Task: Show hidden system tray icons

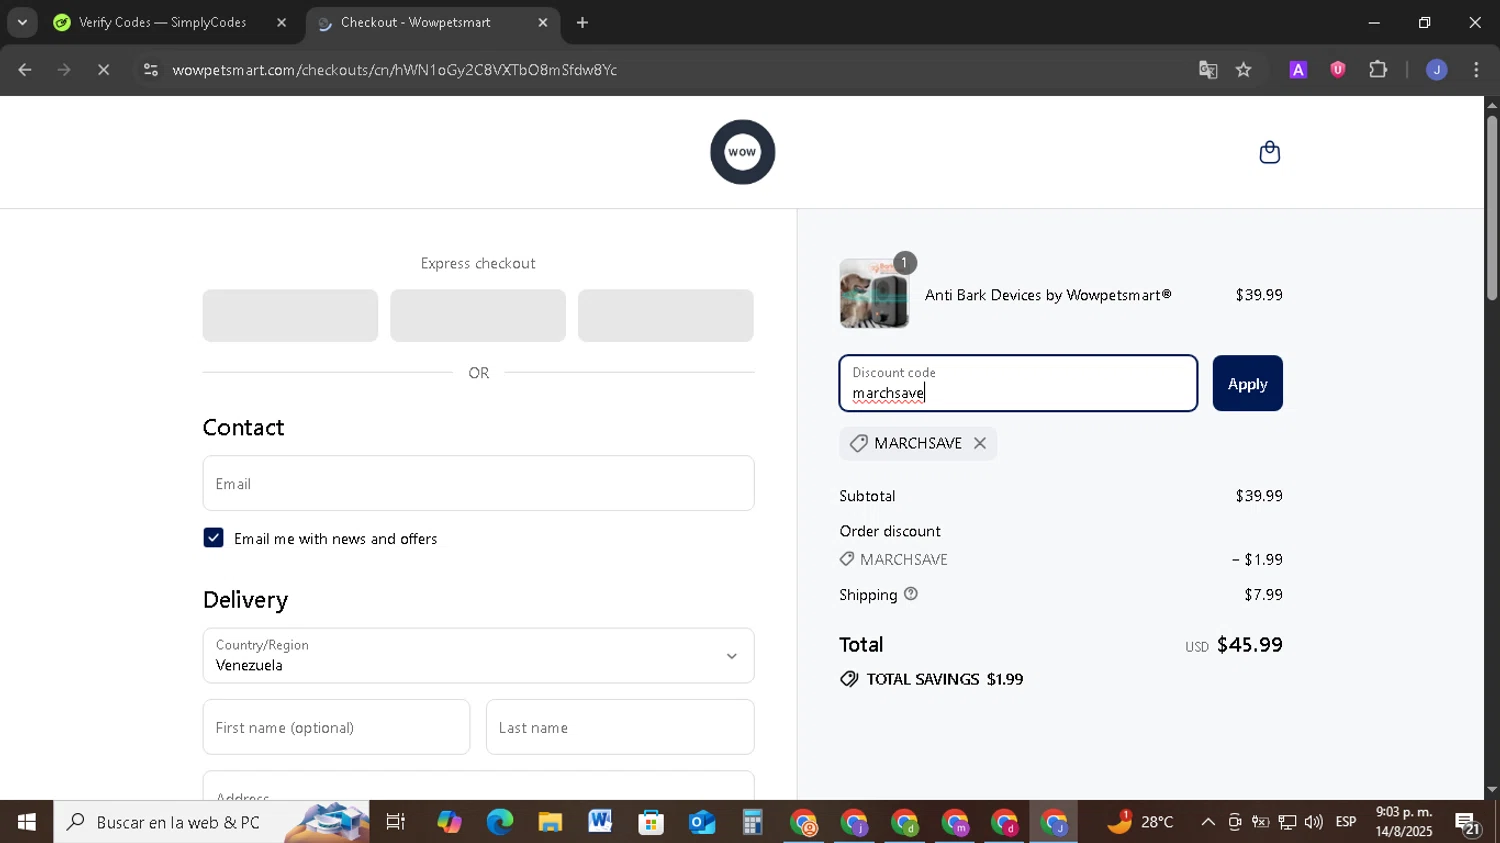Action: pos(1208,822)
